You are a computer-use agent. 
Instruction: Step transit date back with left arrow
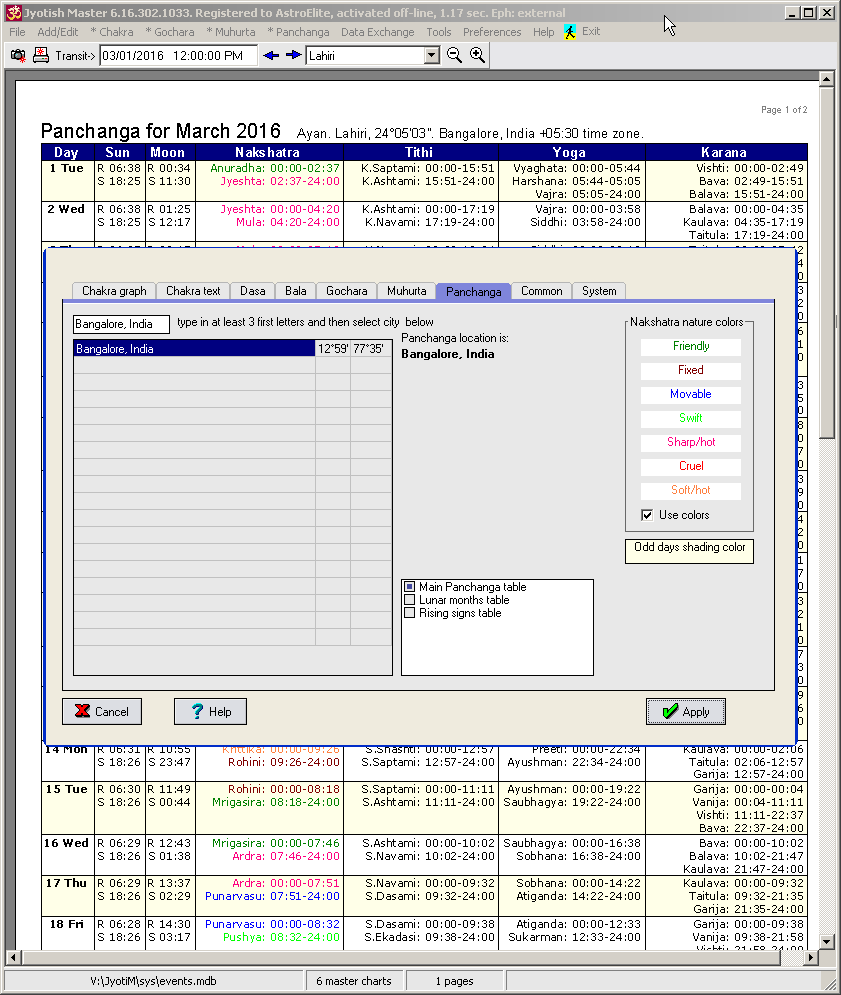click(x=271, y=55)
